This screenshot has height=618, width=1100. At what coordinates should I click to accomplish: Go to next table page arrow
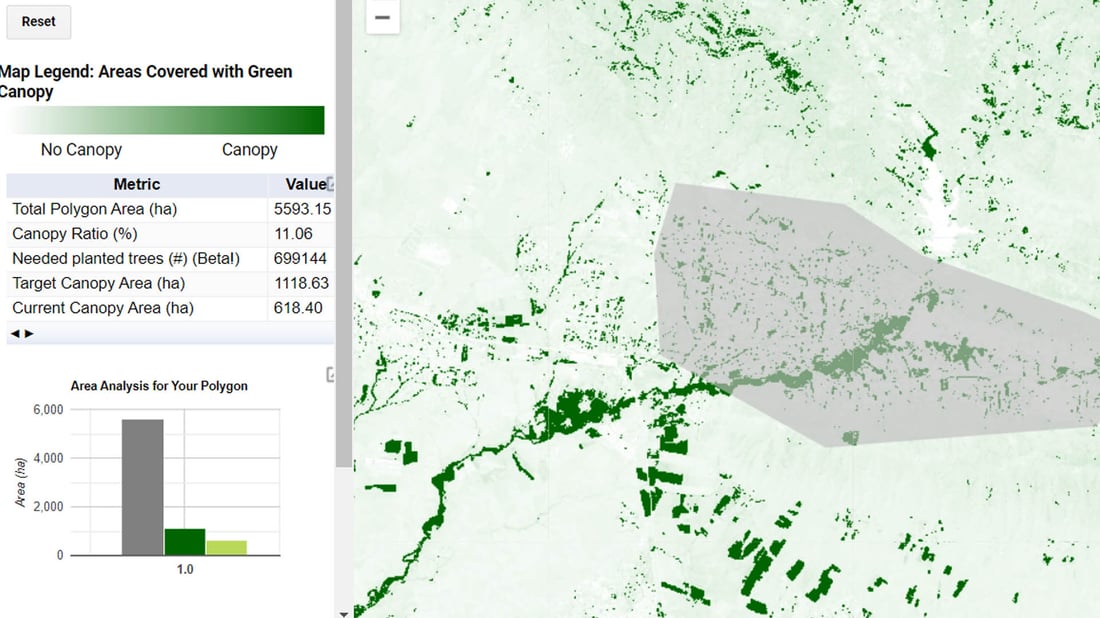pyautogui.click(x=29, y=333)
